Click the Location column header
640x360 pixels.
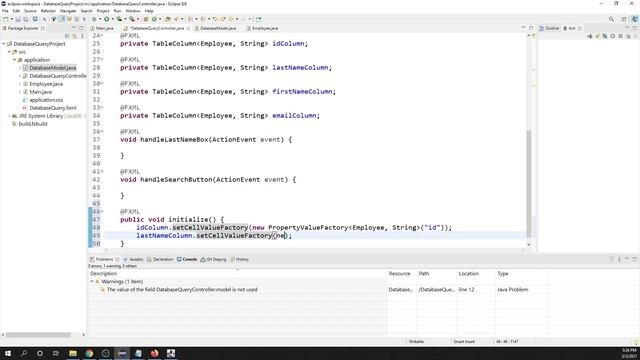[x=476, y=273]
